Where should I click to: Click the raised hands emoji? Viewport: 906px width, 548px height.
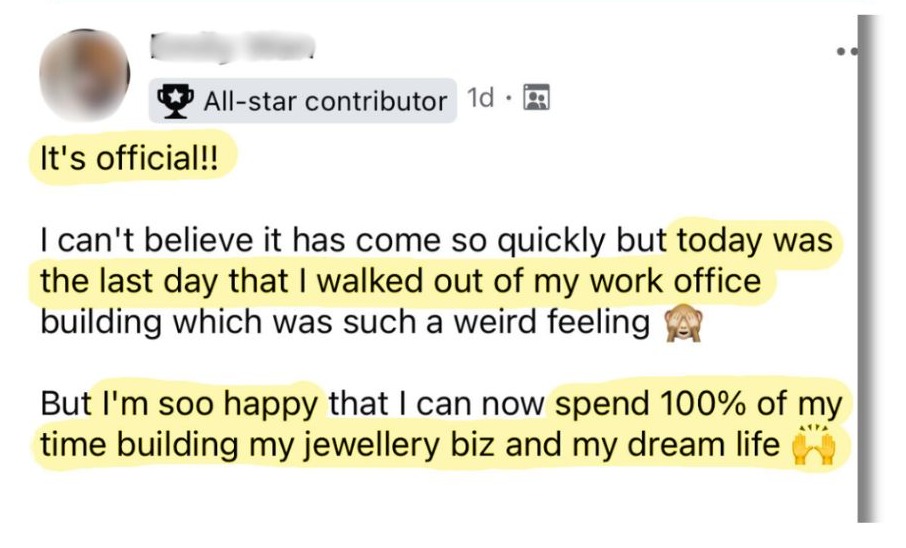(814, 445)
